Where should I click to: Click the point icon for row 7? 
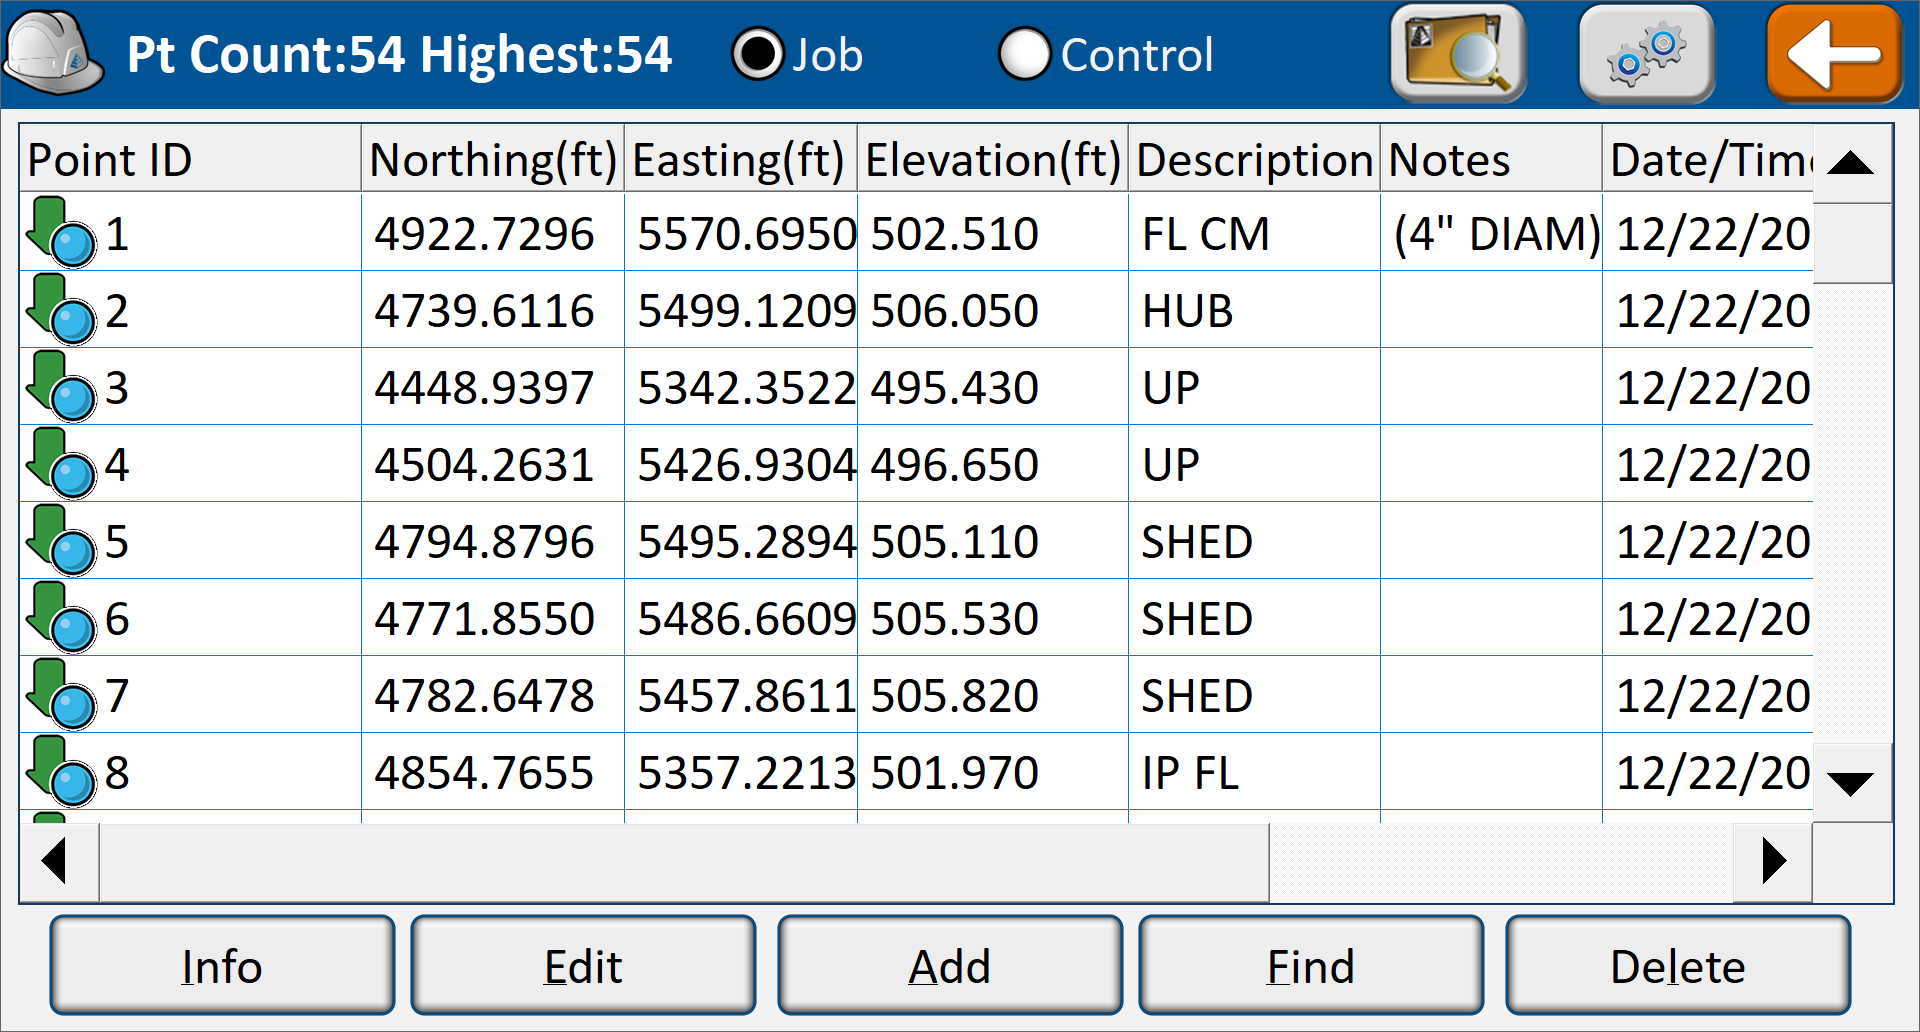pos(61,694)
